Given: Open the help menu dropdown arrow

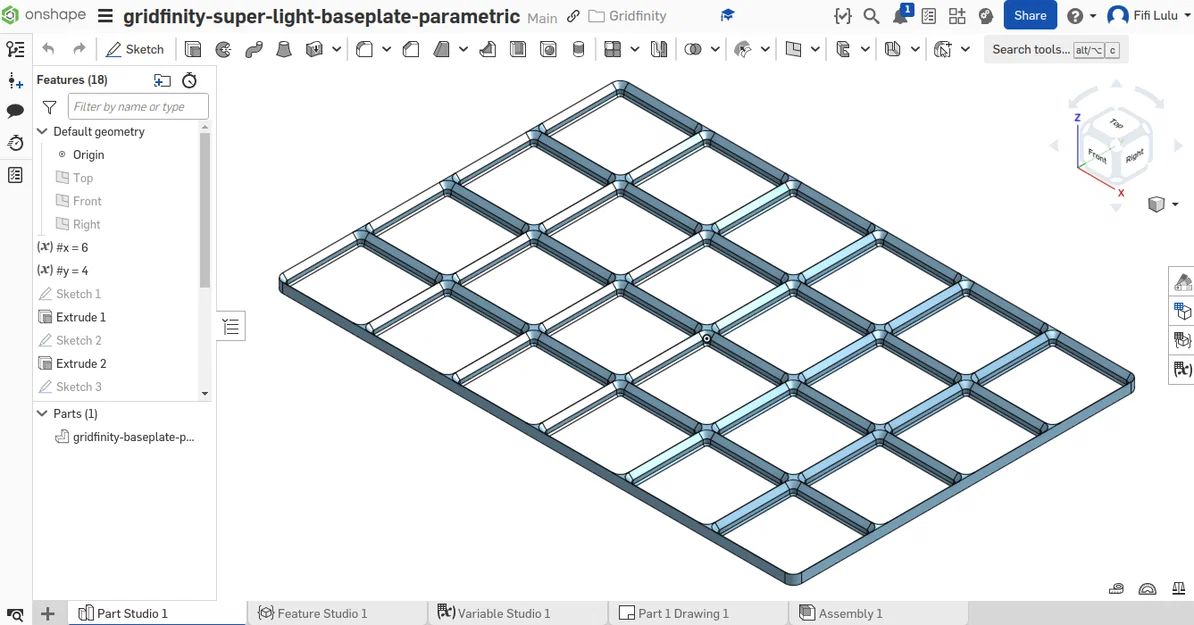Looking at the screenshot, I should pos(1094,15).
